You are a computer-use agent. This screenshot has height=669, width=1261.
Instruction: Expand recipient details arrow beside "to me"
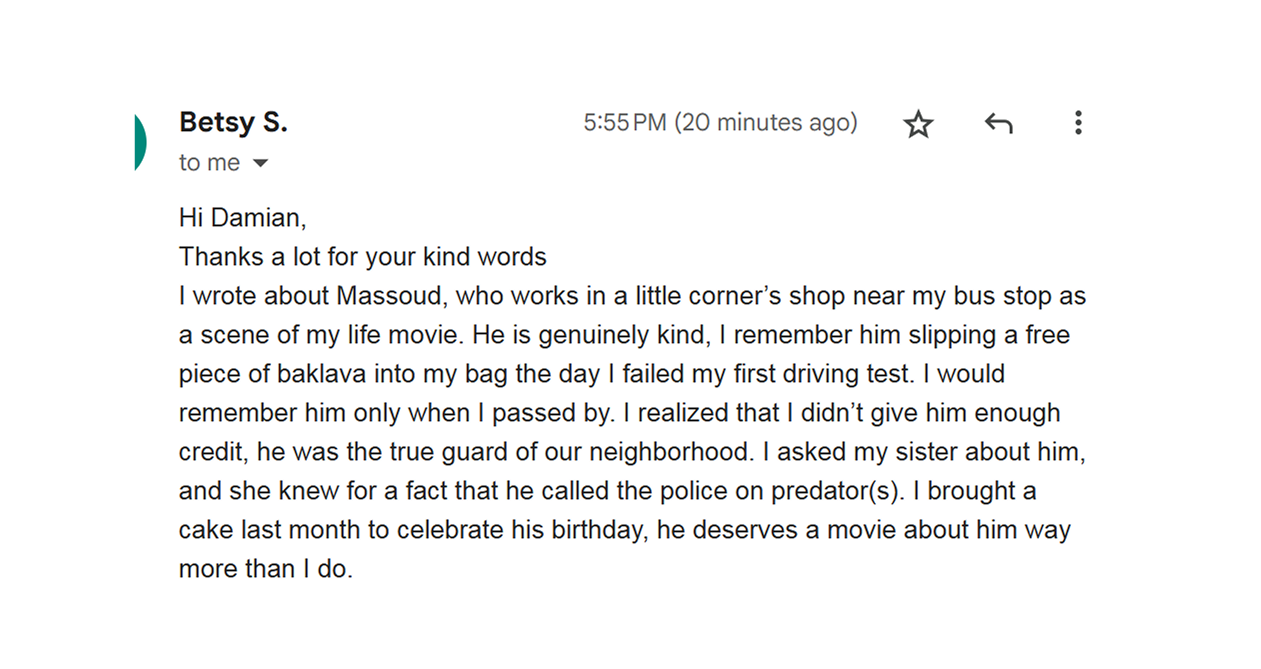[x=260, y=163]
